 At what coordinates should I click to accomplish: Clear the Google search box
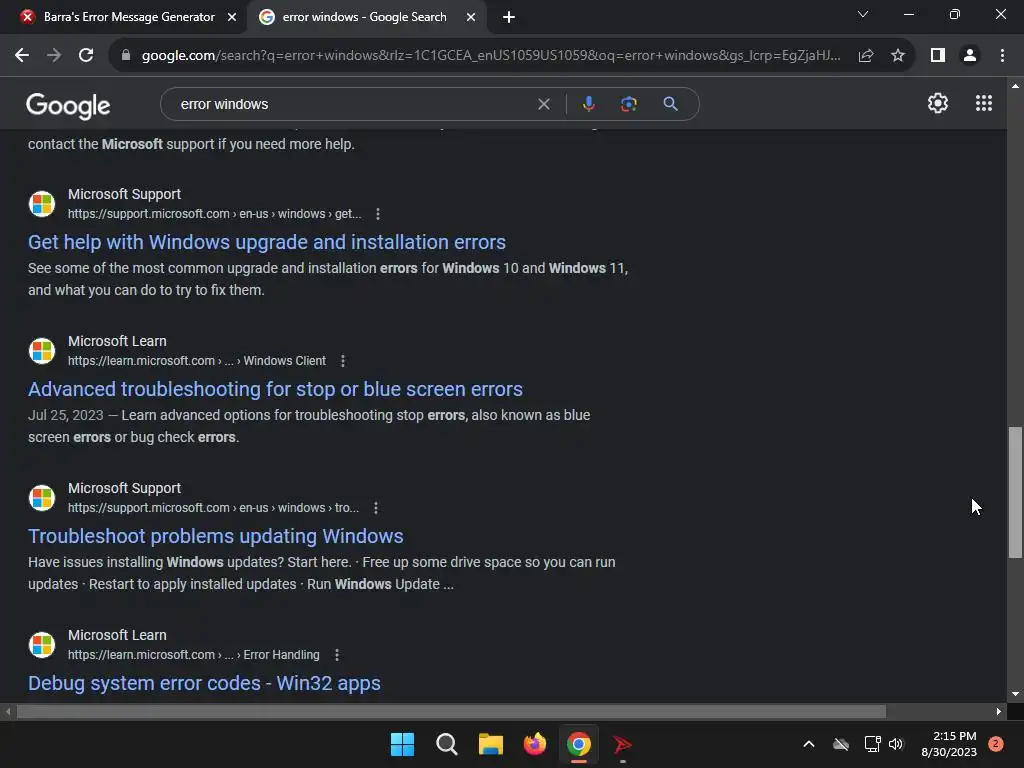coord(543,104)
